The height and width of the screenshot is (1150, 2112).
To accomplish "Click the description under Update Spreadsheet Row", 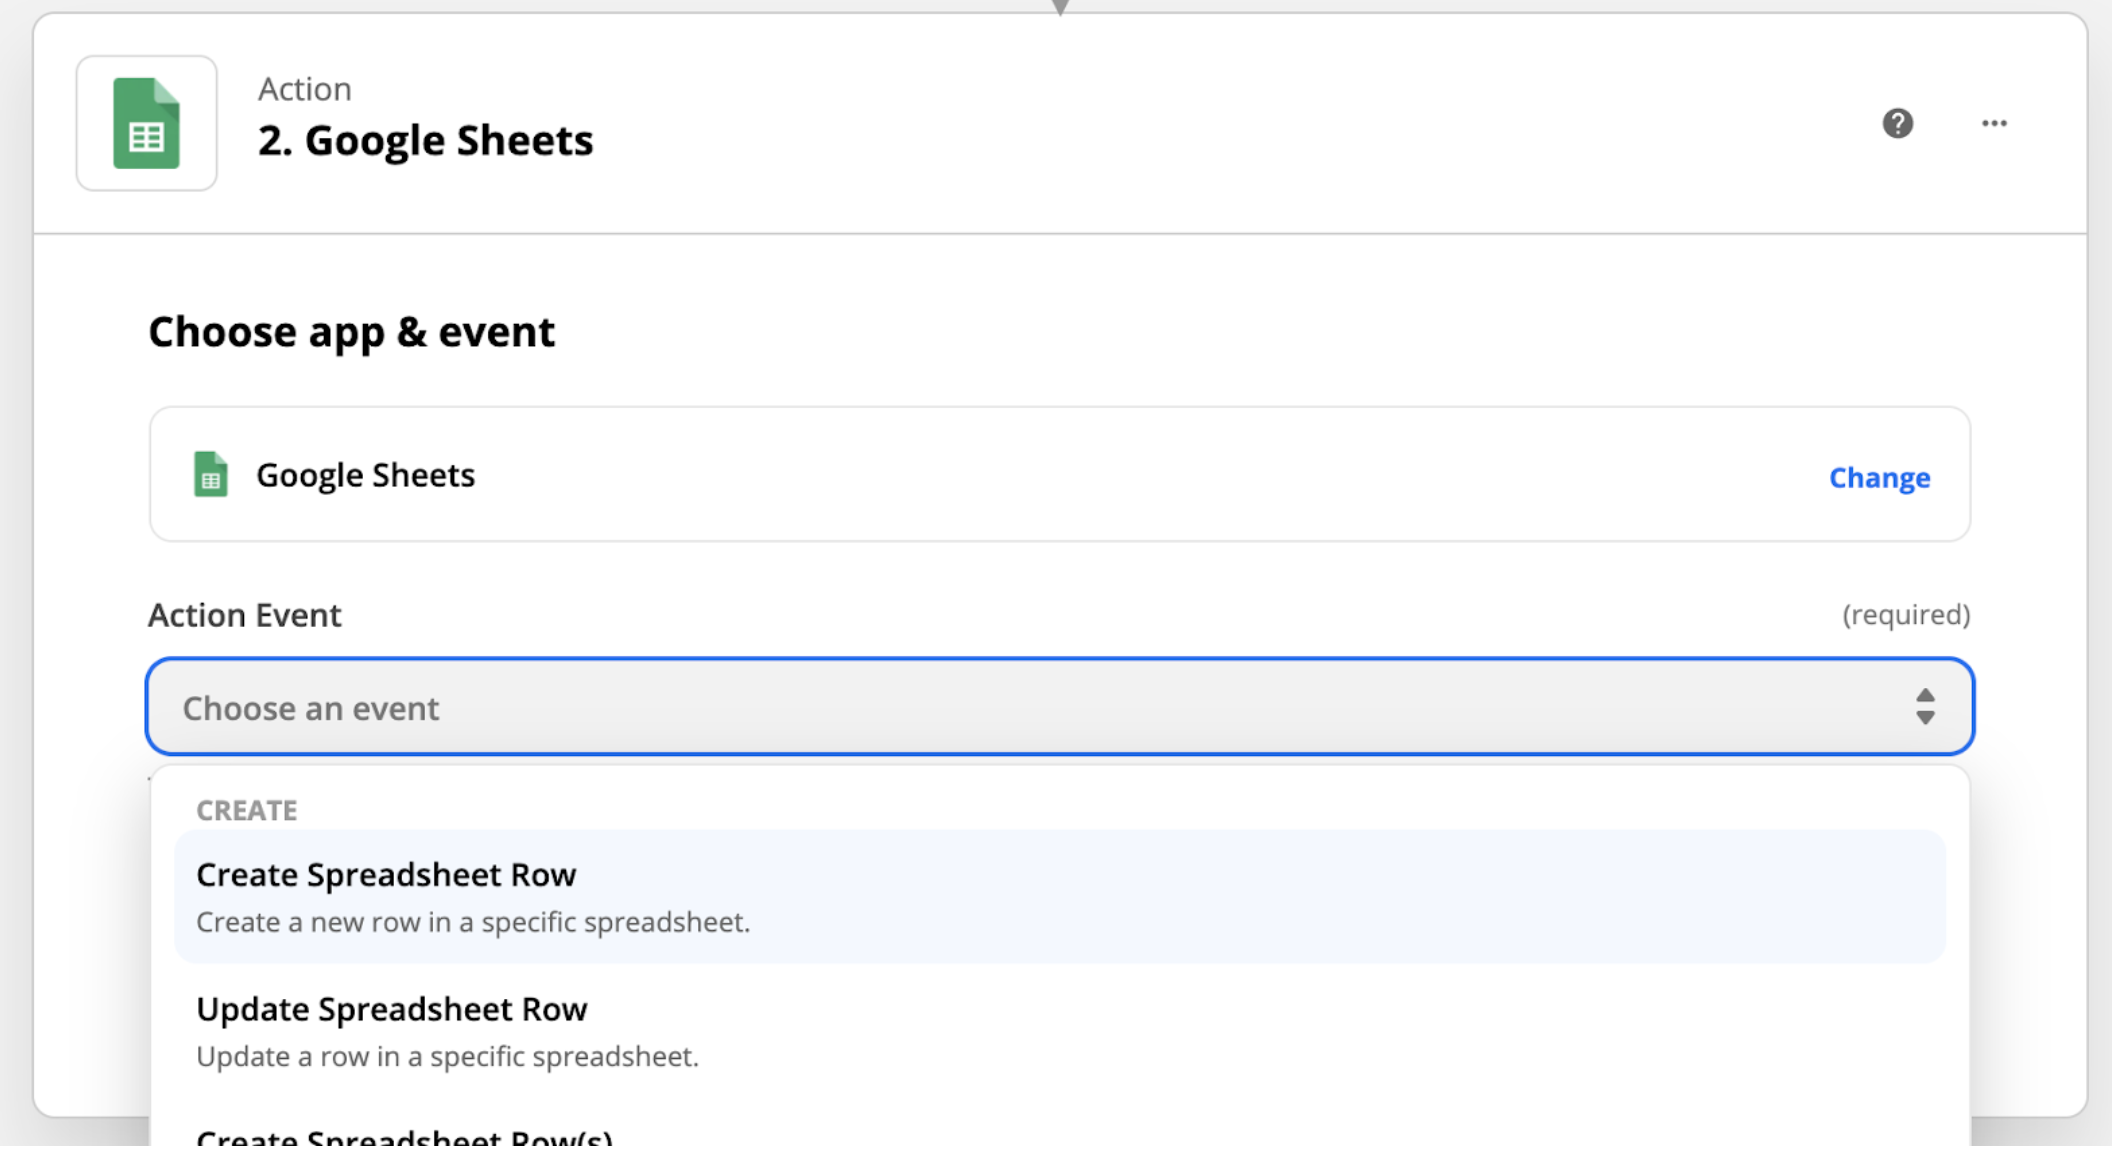I will click(x=449, y=1056).
